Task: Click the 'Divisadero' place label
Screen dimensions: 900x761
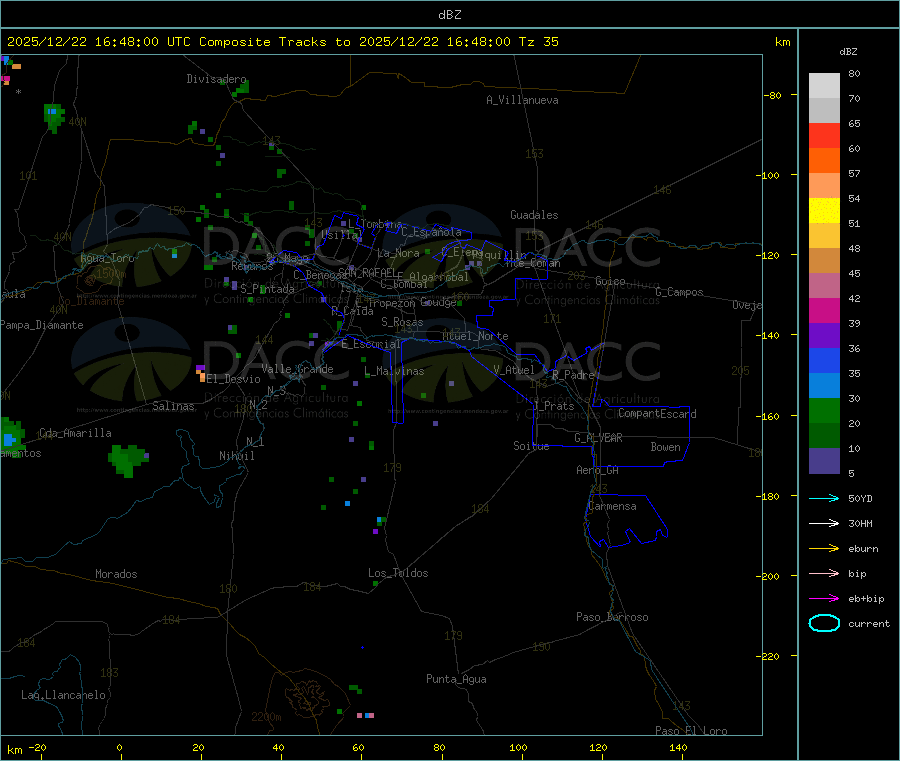Action: coord(216,79)
